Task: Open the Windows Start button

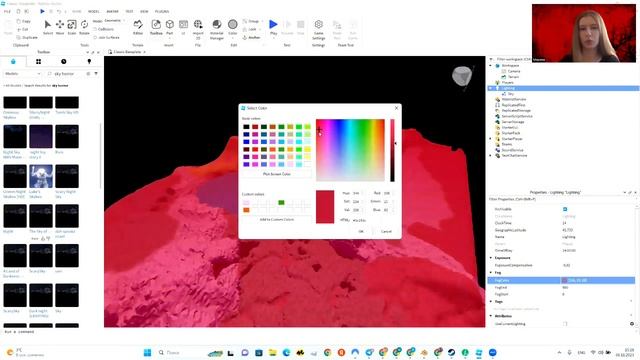Action: (x=147, y=352)
